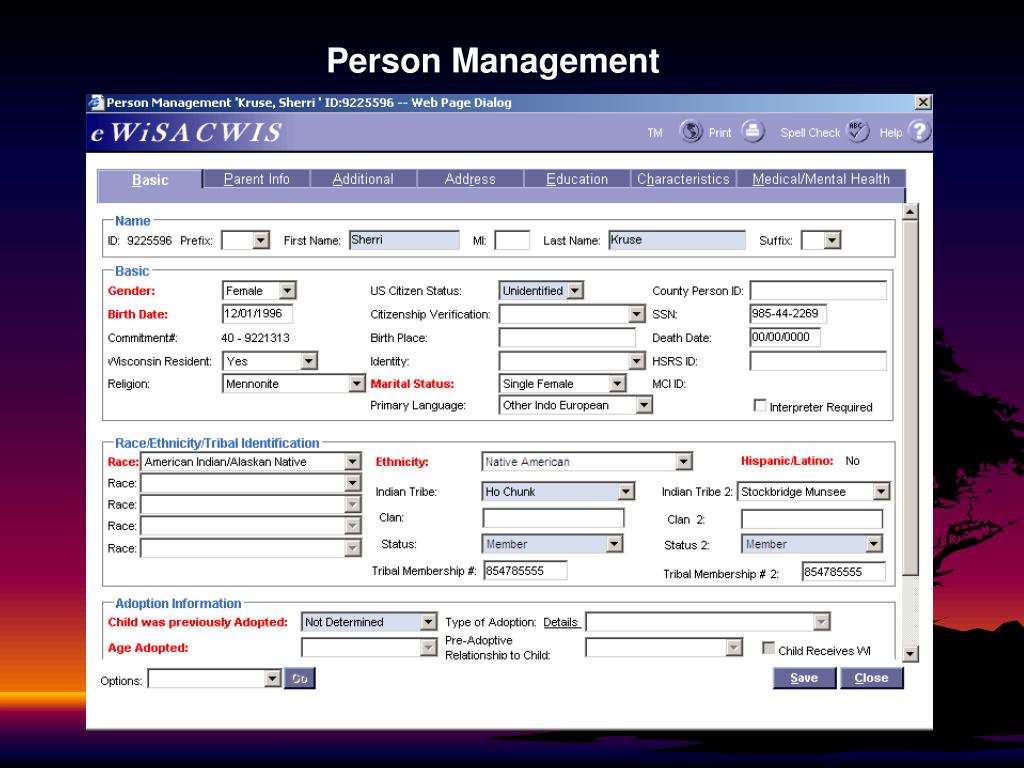Toggle the Child Receives checkbox
Screen dimensions: 1024x768
coord(769,649)
